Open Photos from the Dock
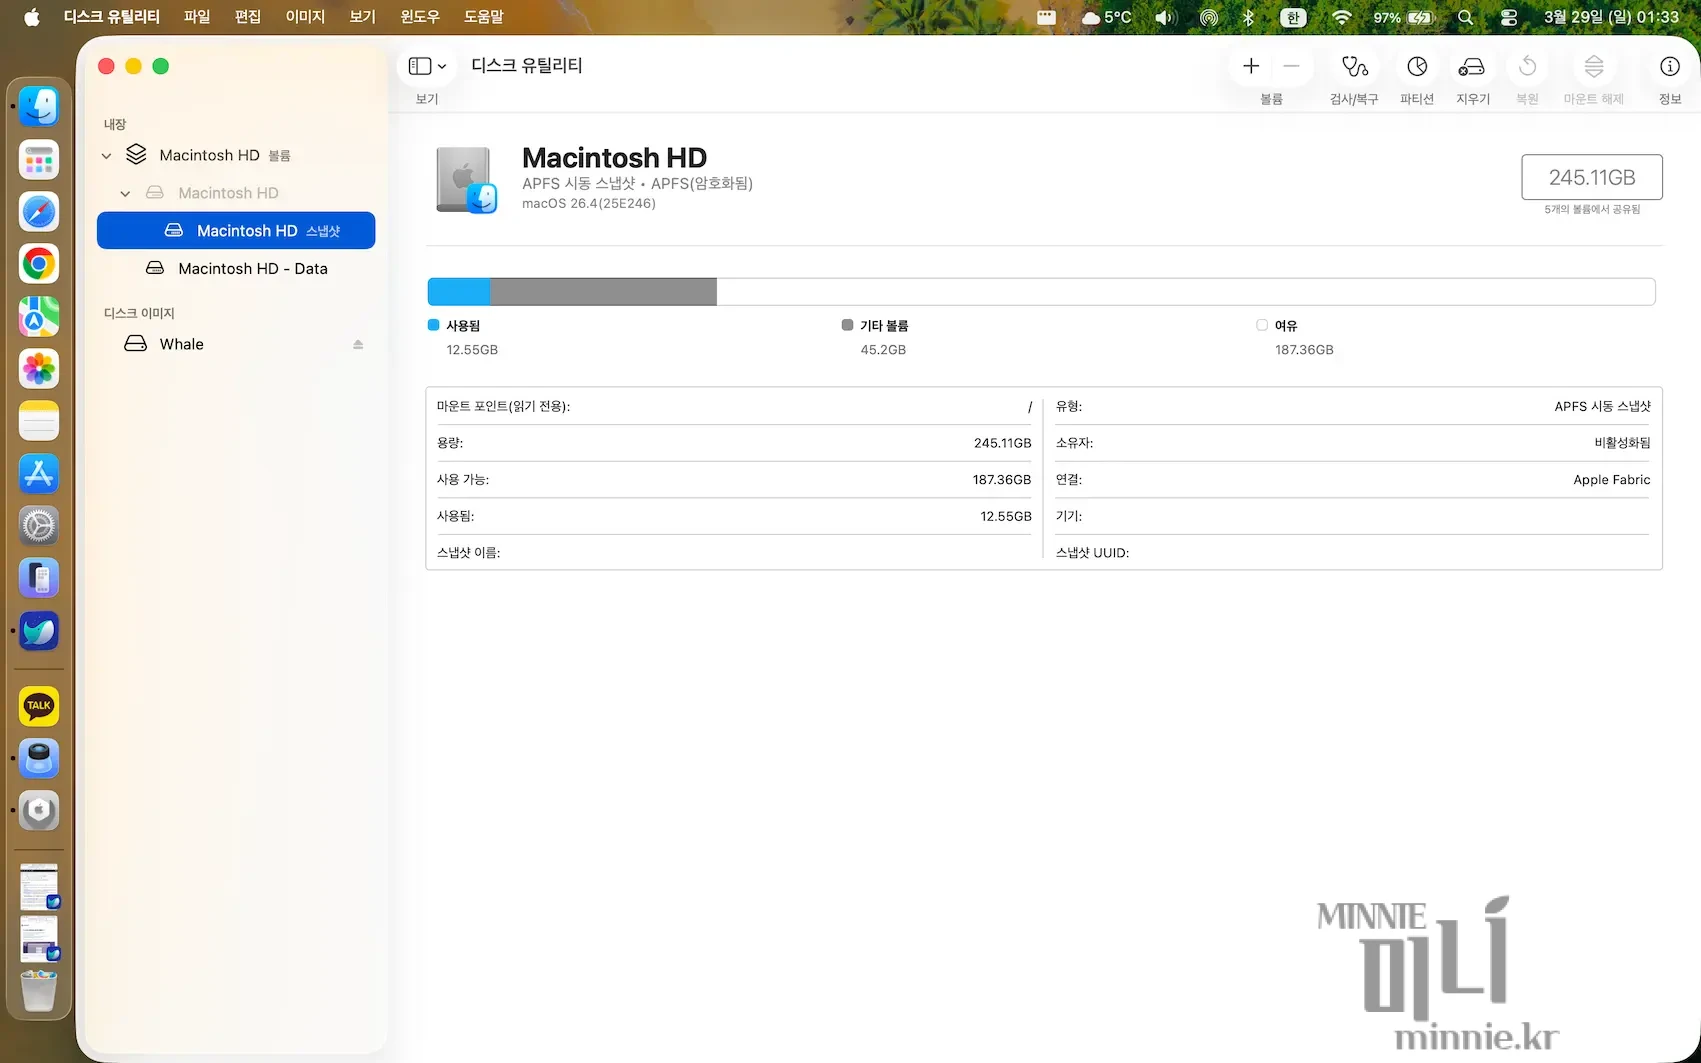1701x1063 pixels. tap(39, 369)
